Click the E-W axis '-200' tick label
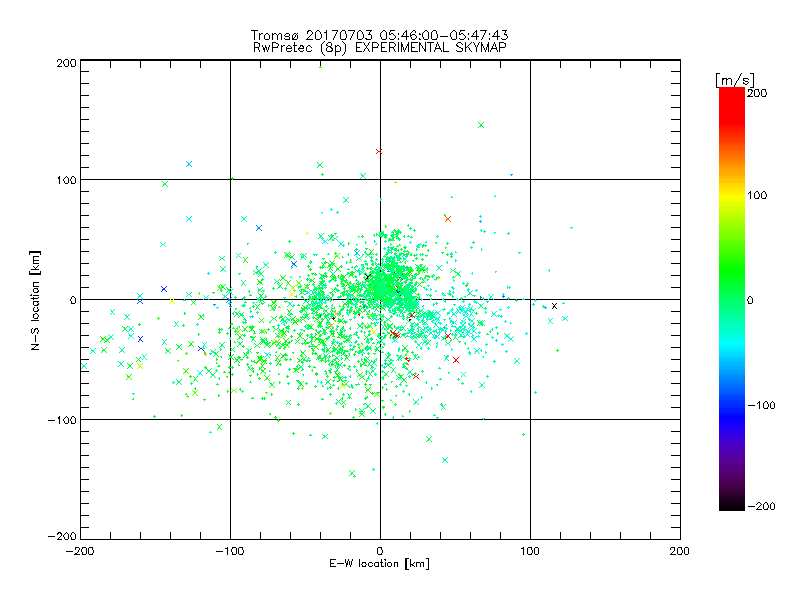Image resolution: width=800 pixels, height=600 pixels. (x=80, y=551)
